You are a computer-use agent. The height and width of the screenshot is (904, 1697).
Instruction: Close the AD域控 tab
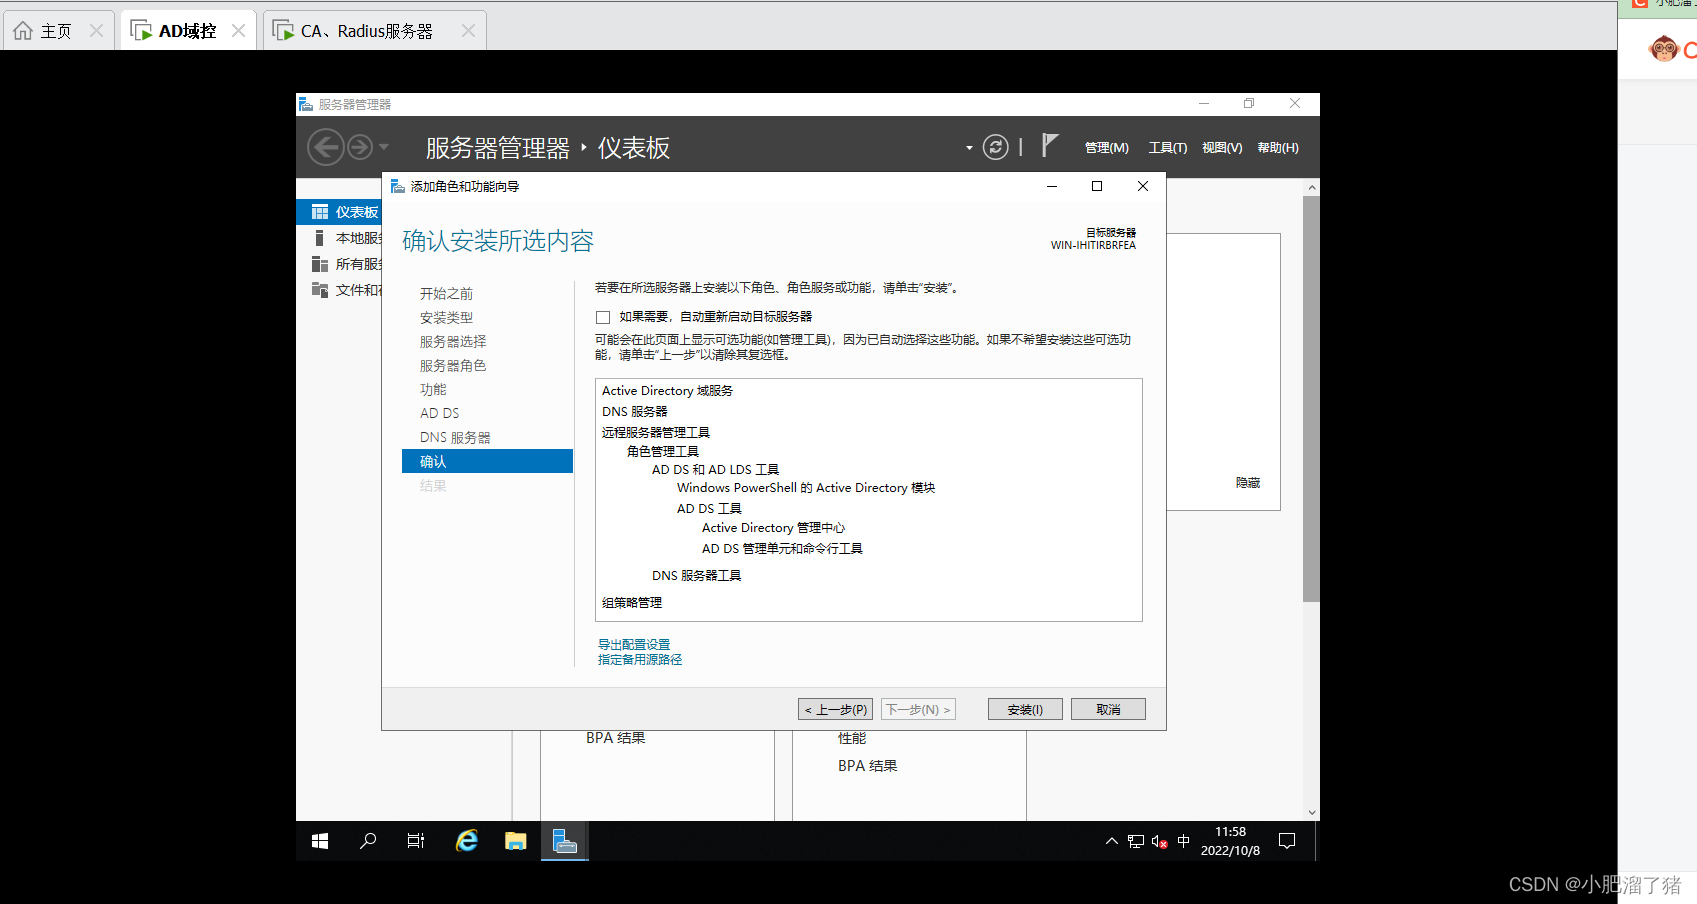(238, 31)
